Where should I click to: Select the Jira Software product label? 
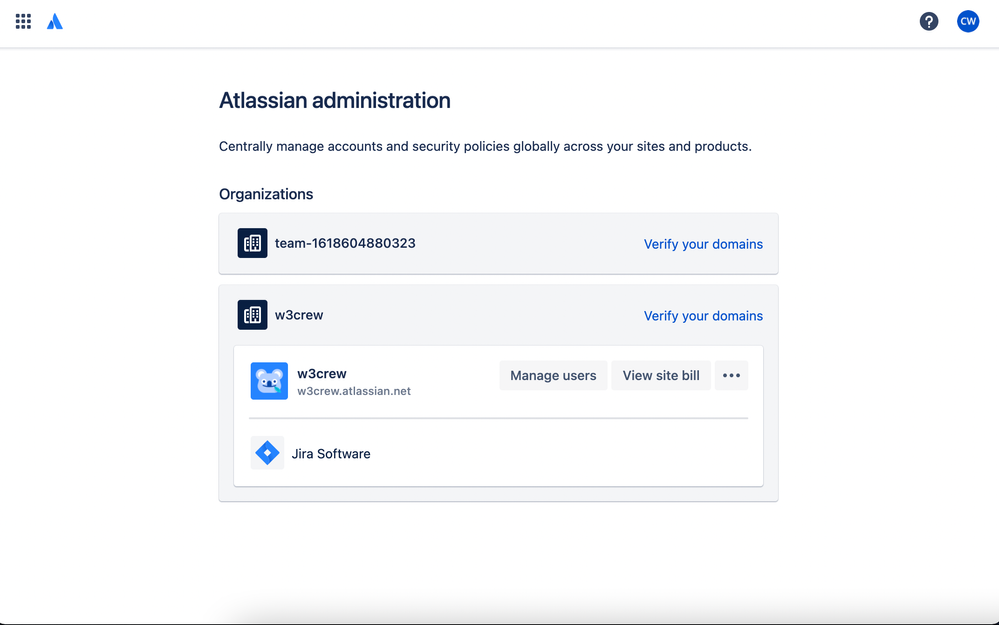pos(331,454)
